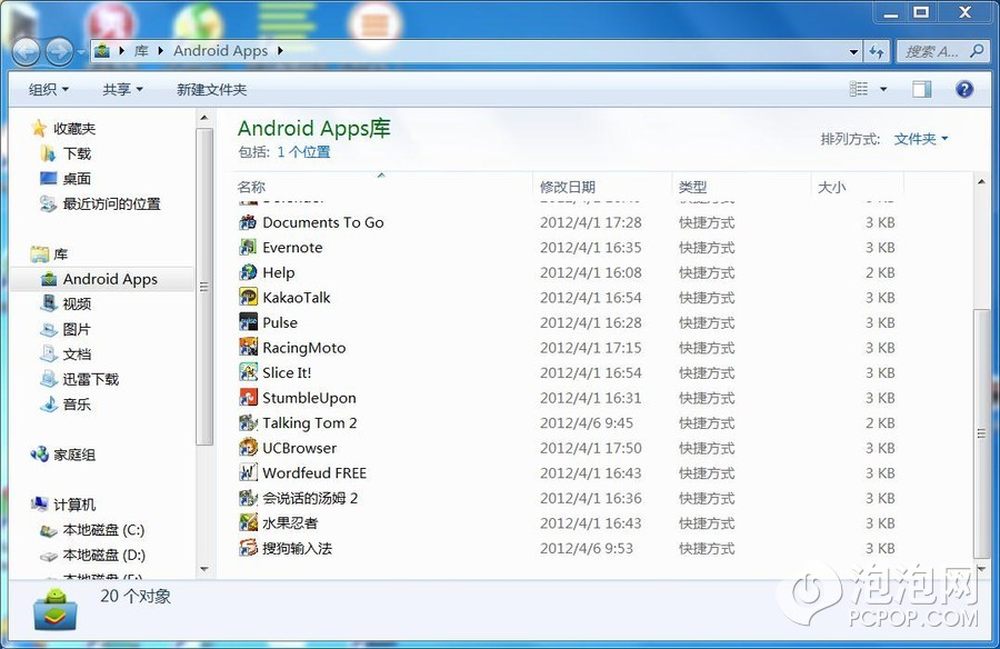Select 本地磁盘 (C:) in the sidebar
The width and height of the screenshot is (1000, 649).
click(103, 530)
